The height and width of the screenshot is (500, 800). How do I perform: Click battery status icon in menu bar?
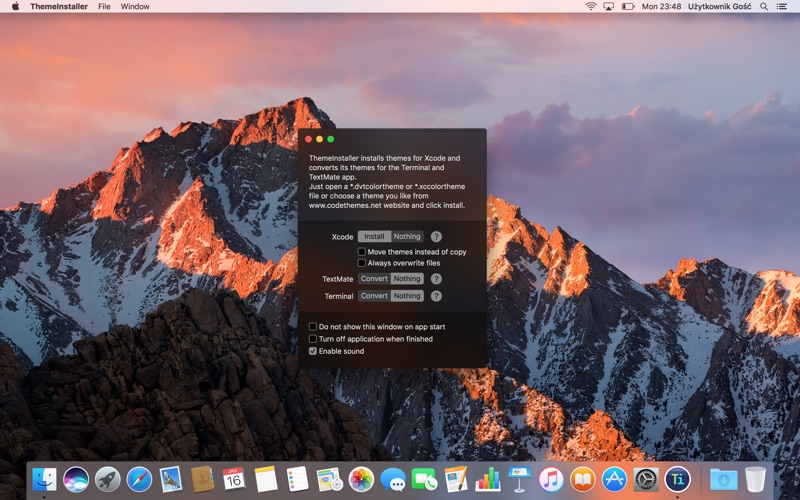628,6
